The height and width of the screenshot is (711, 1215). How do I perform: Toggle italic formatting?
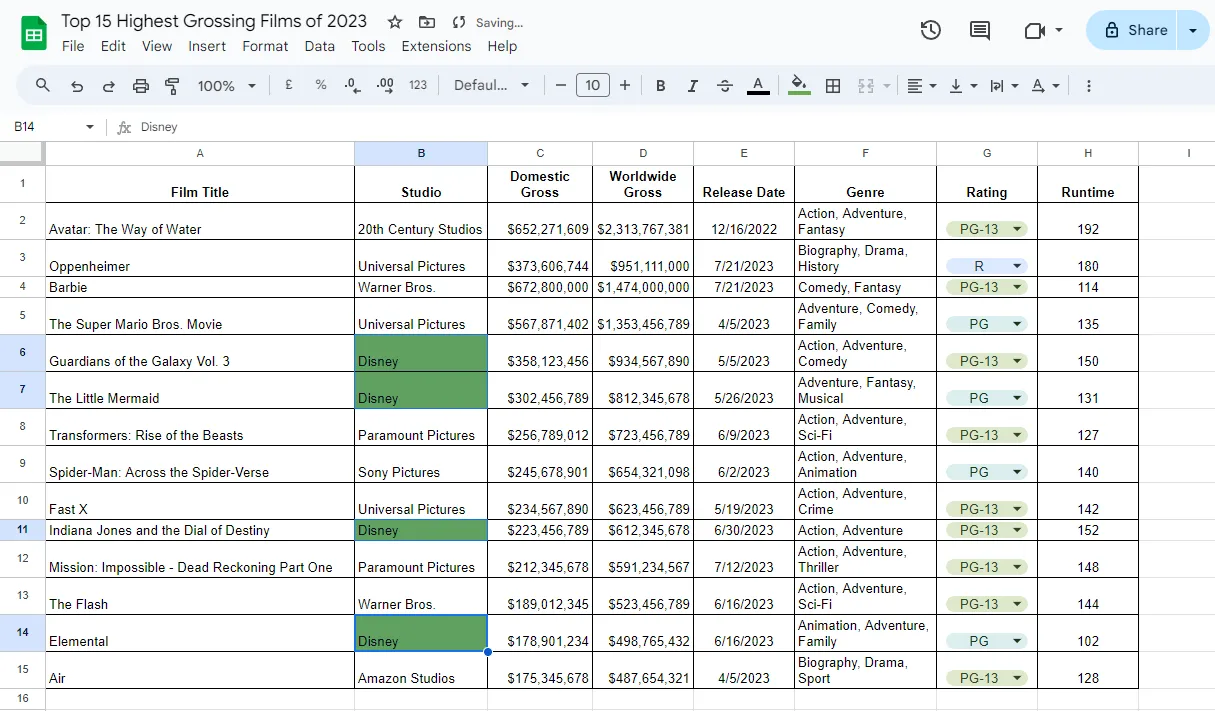click(692, 86)
